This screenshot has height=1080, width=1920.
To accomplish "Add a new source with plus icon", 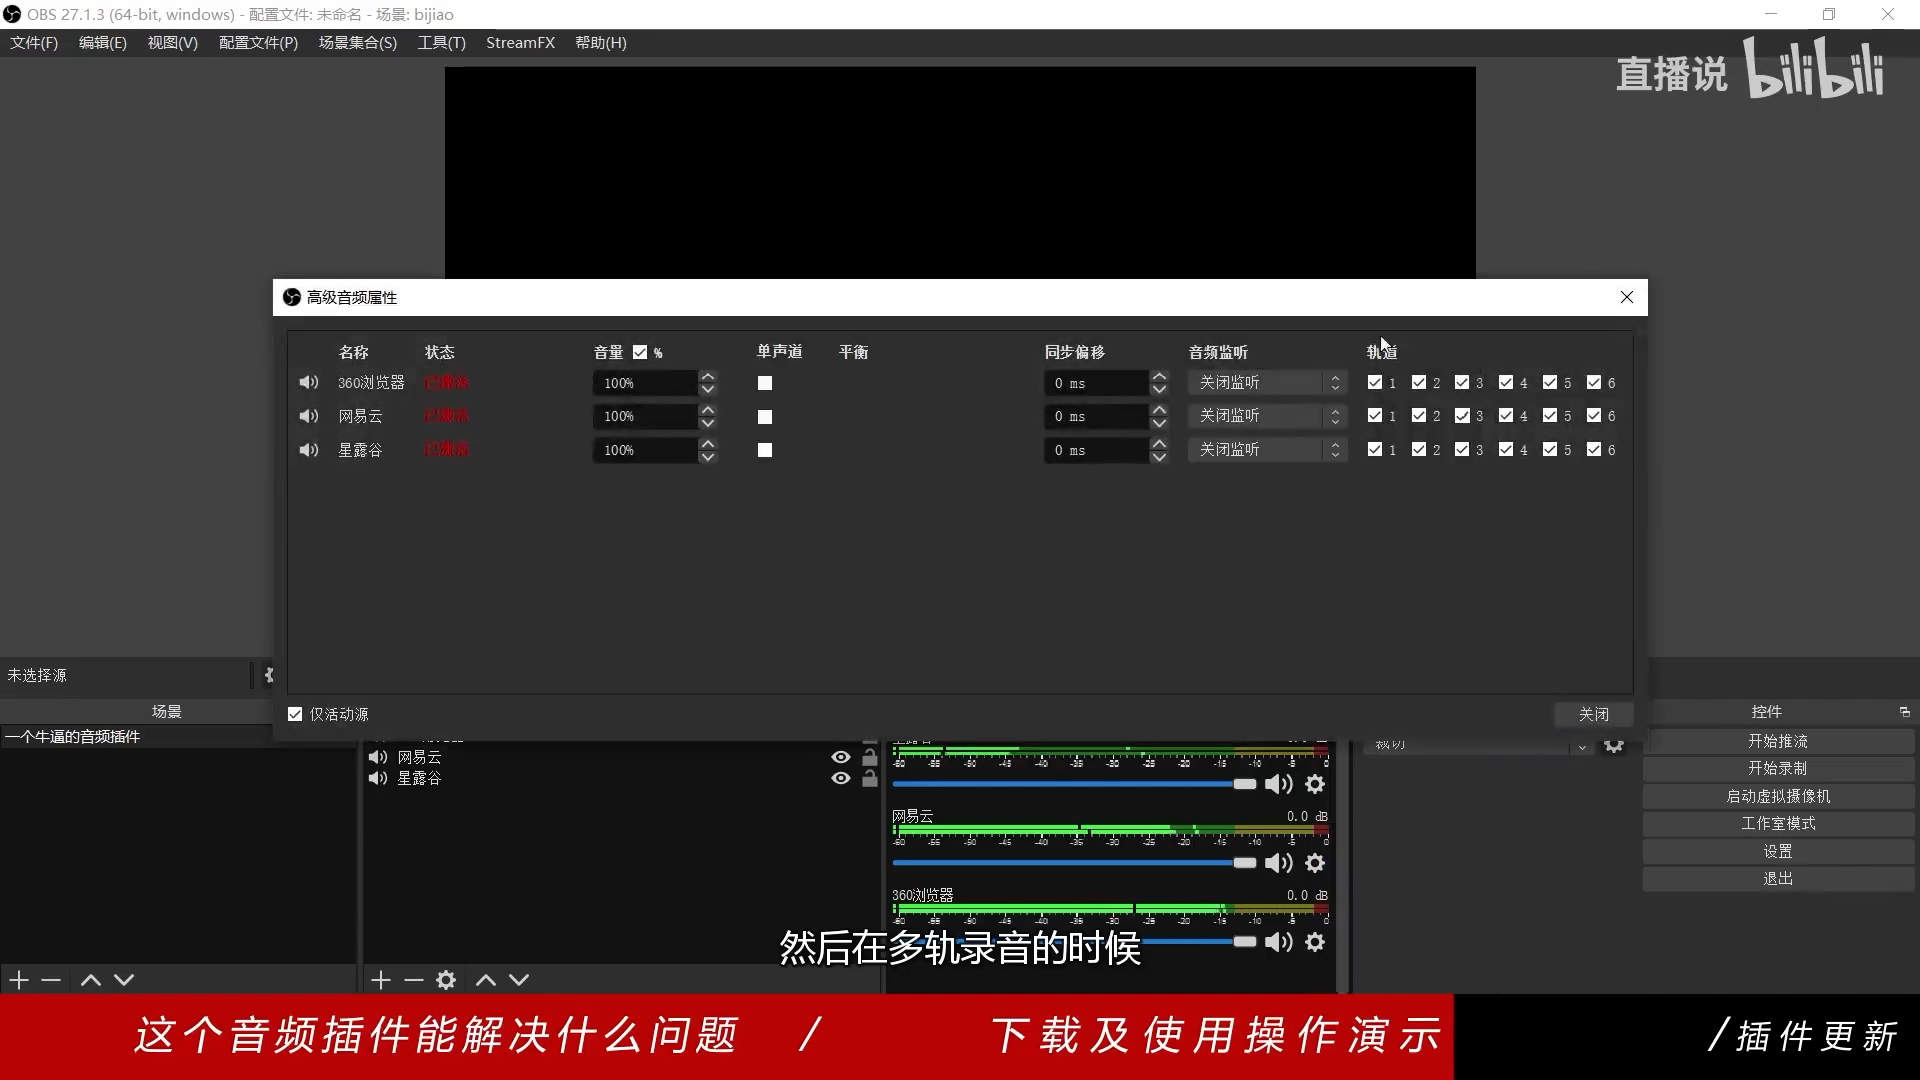I will [x=380, y=980].
